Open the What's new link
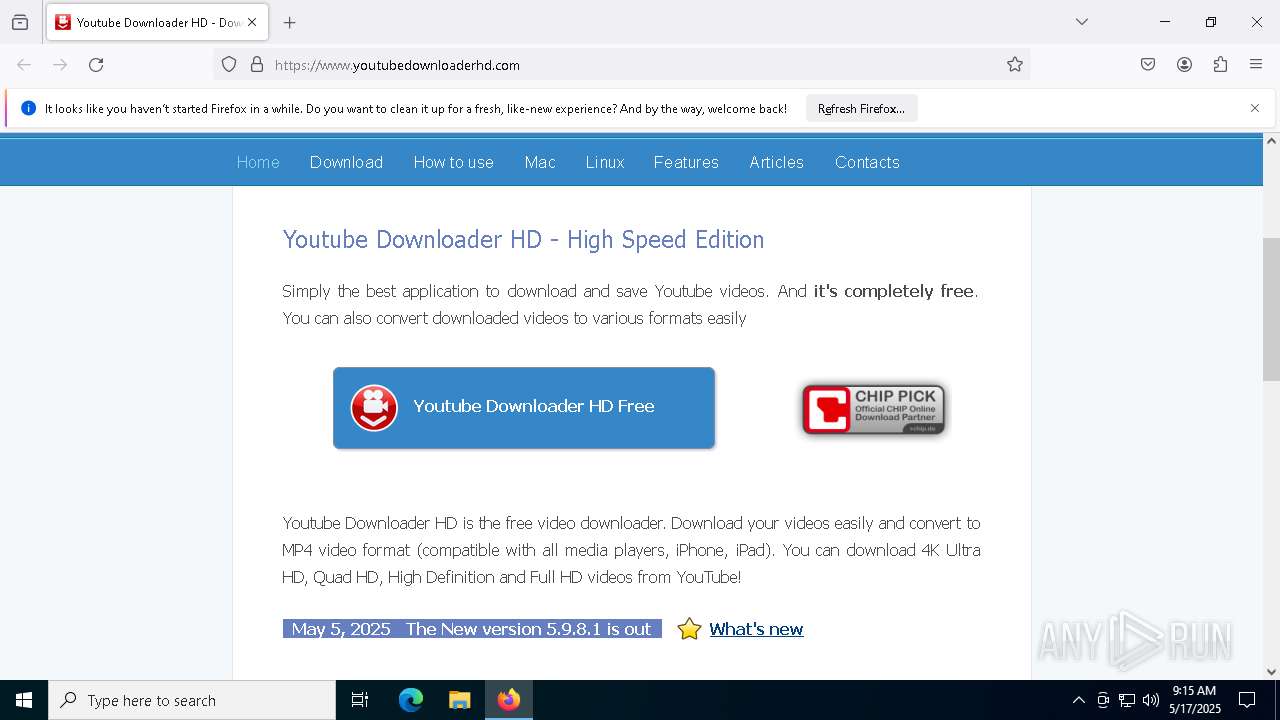The image size is (1280, 720). (x=756, y=629)
